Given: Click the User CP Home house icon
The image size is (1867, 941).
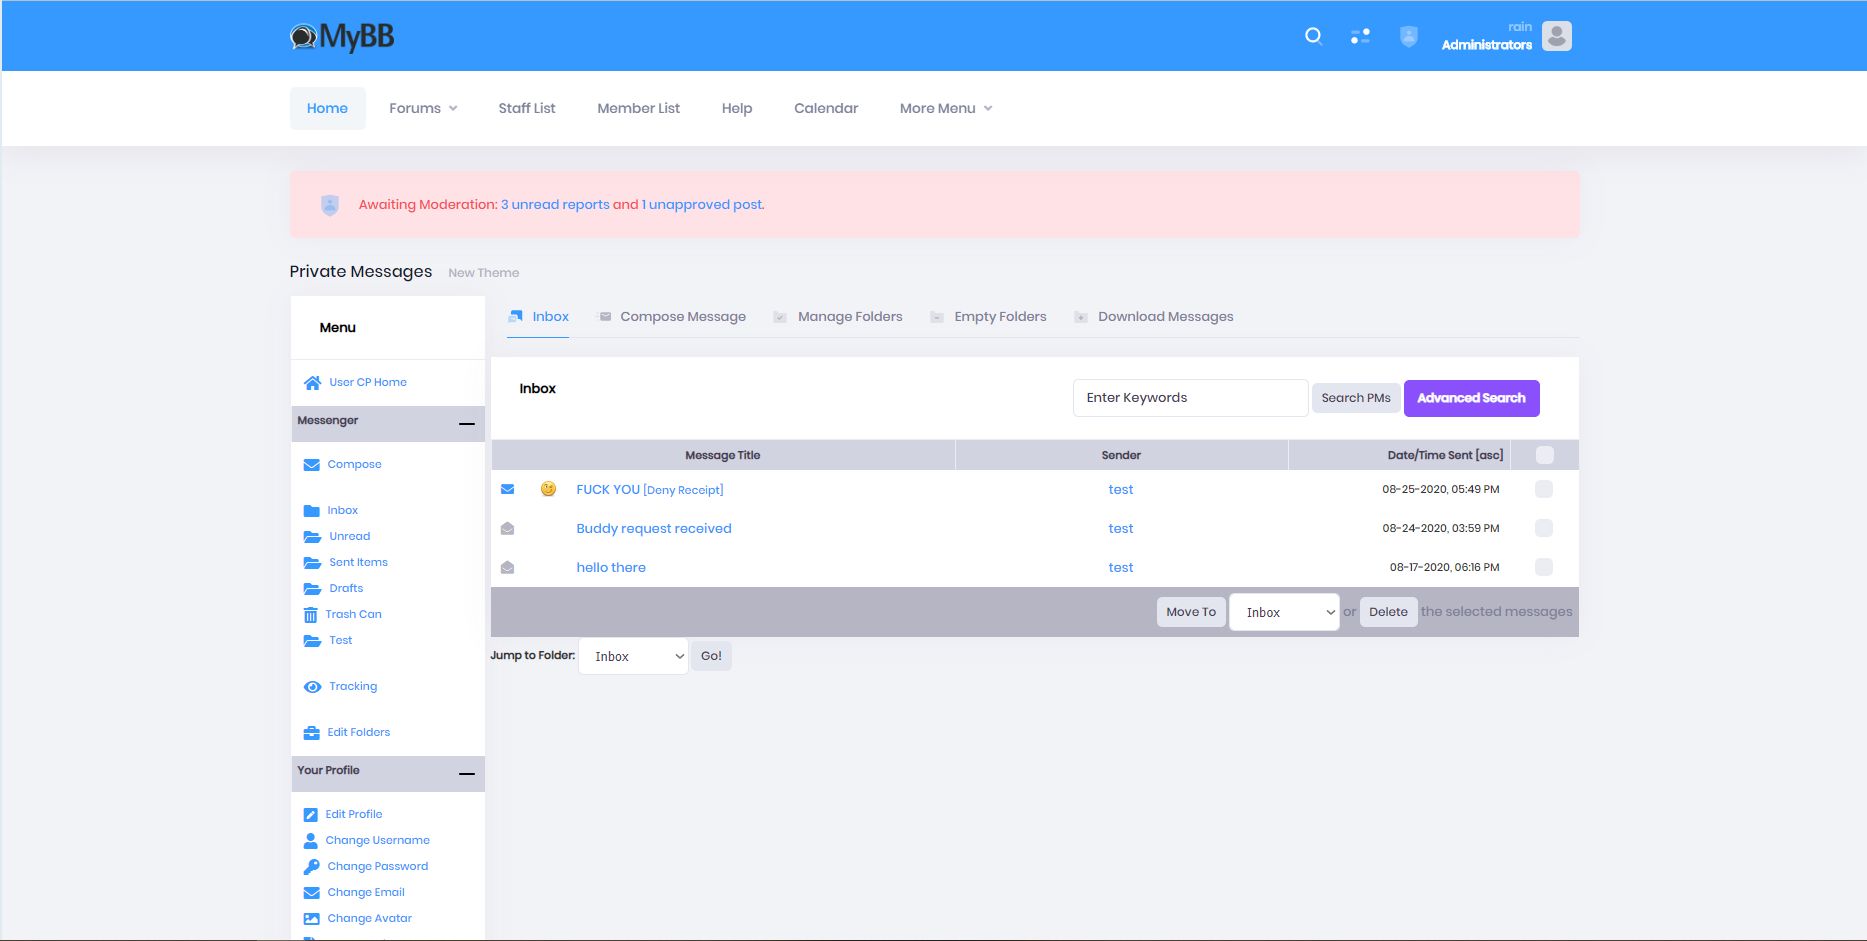Looking at the screenshot, I should click(x=312, y=383).
